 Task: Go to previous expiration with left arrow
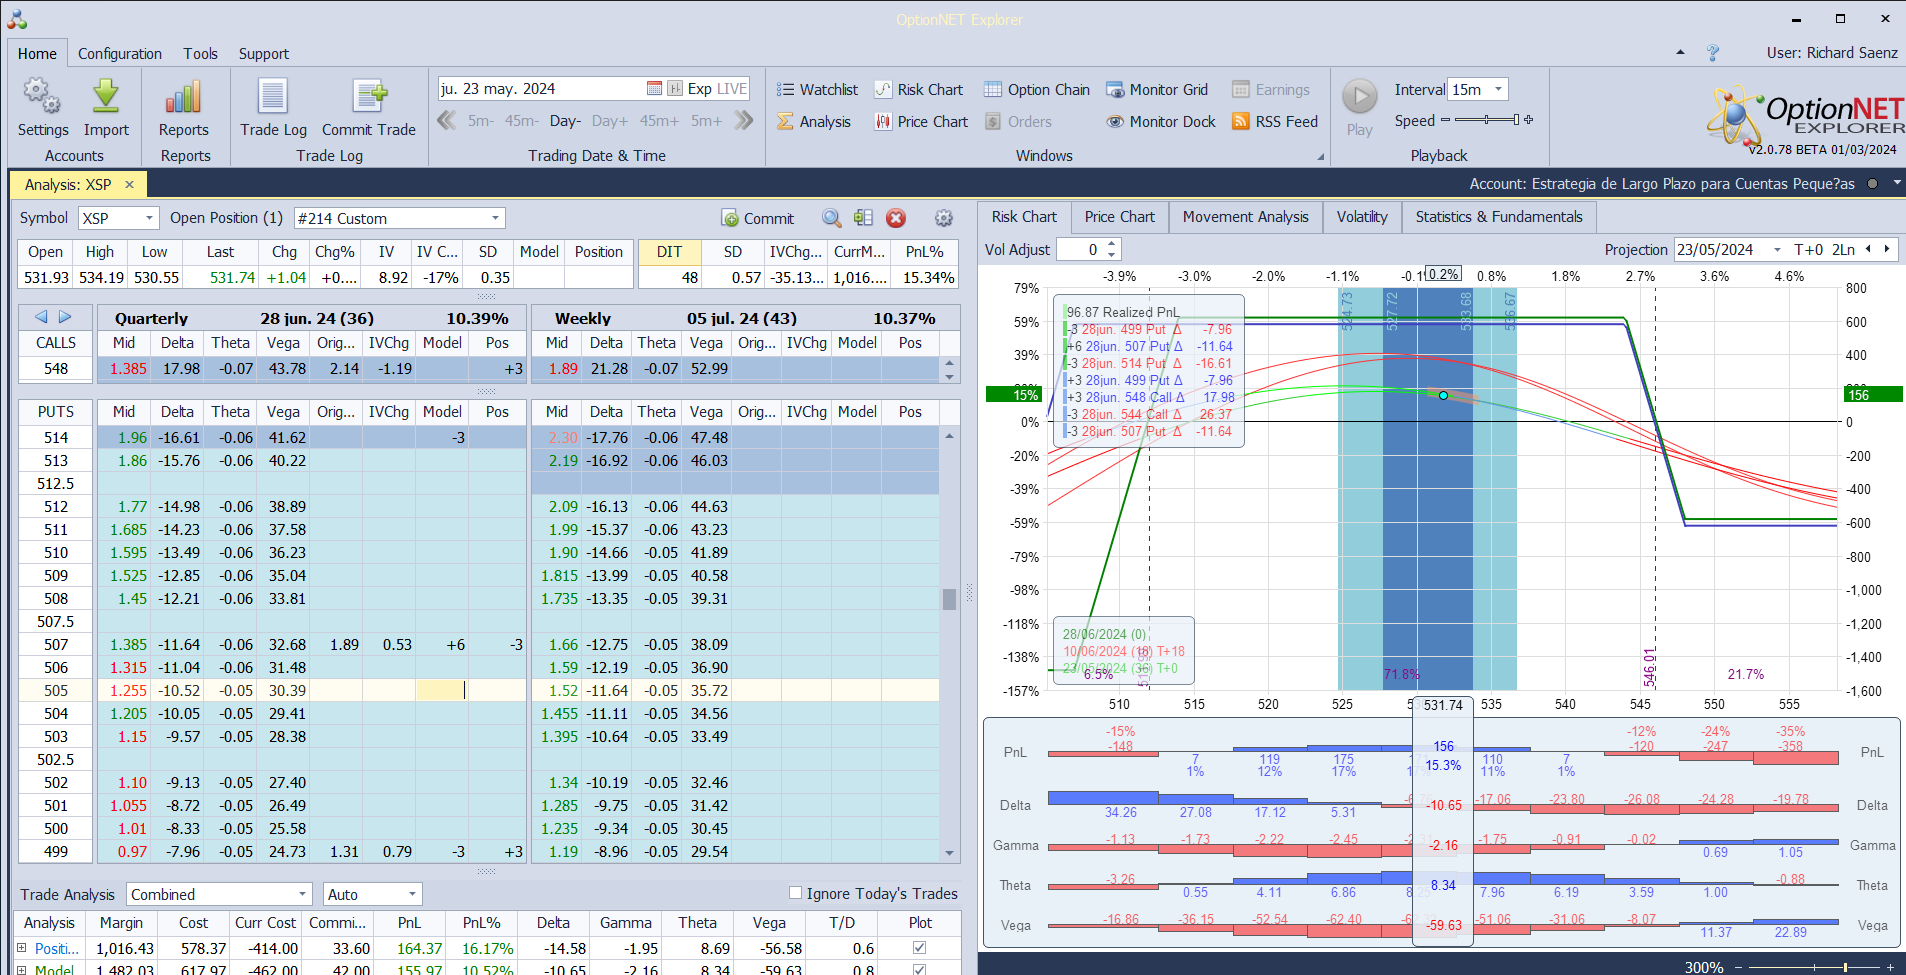(41, 317)
